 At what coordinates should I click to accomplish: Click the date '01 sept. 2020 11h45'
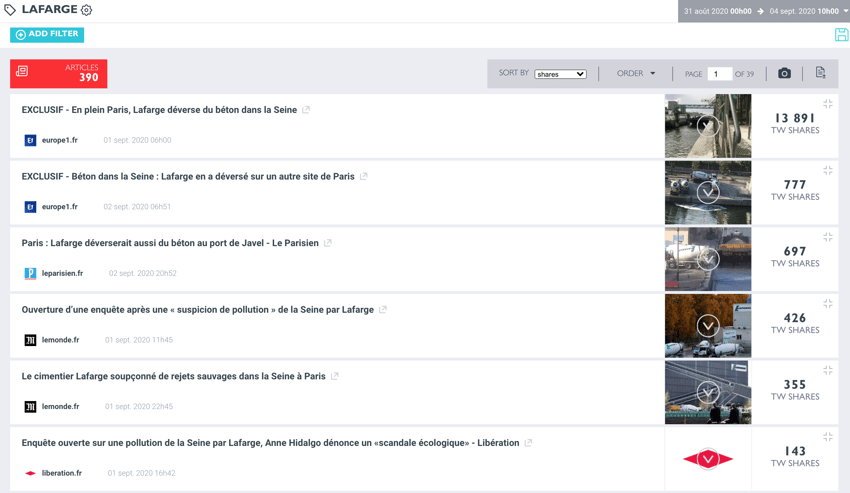click(139, 340)
